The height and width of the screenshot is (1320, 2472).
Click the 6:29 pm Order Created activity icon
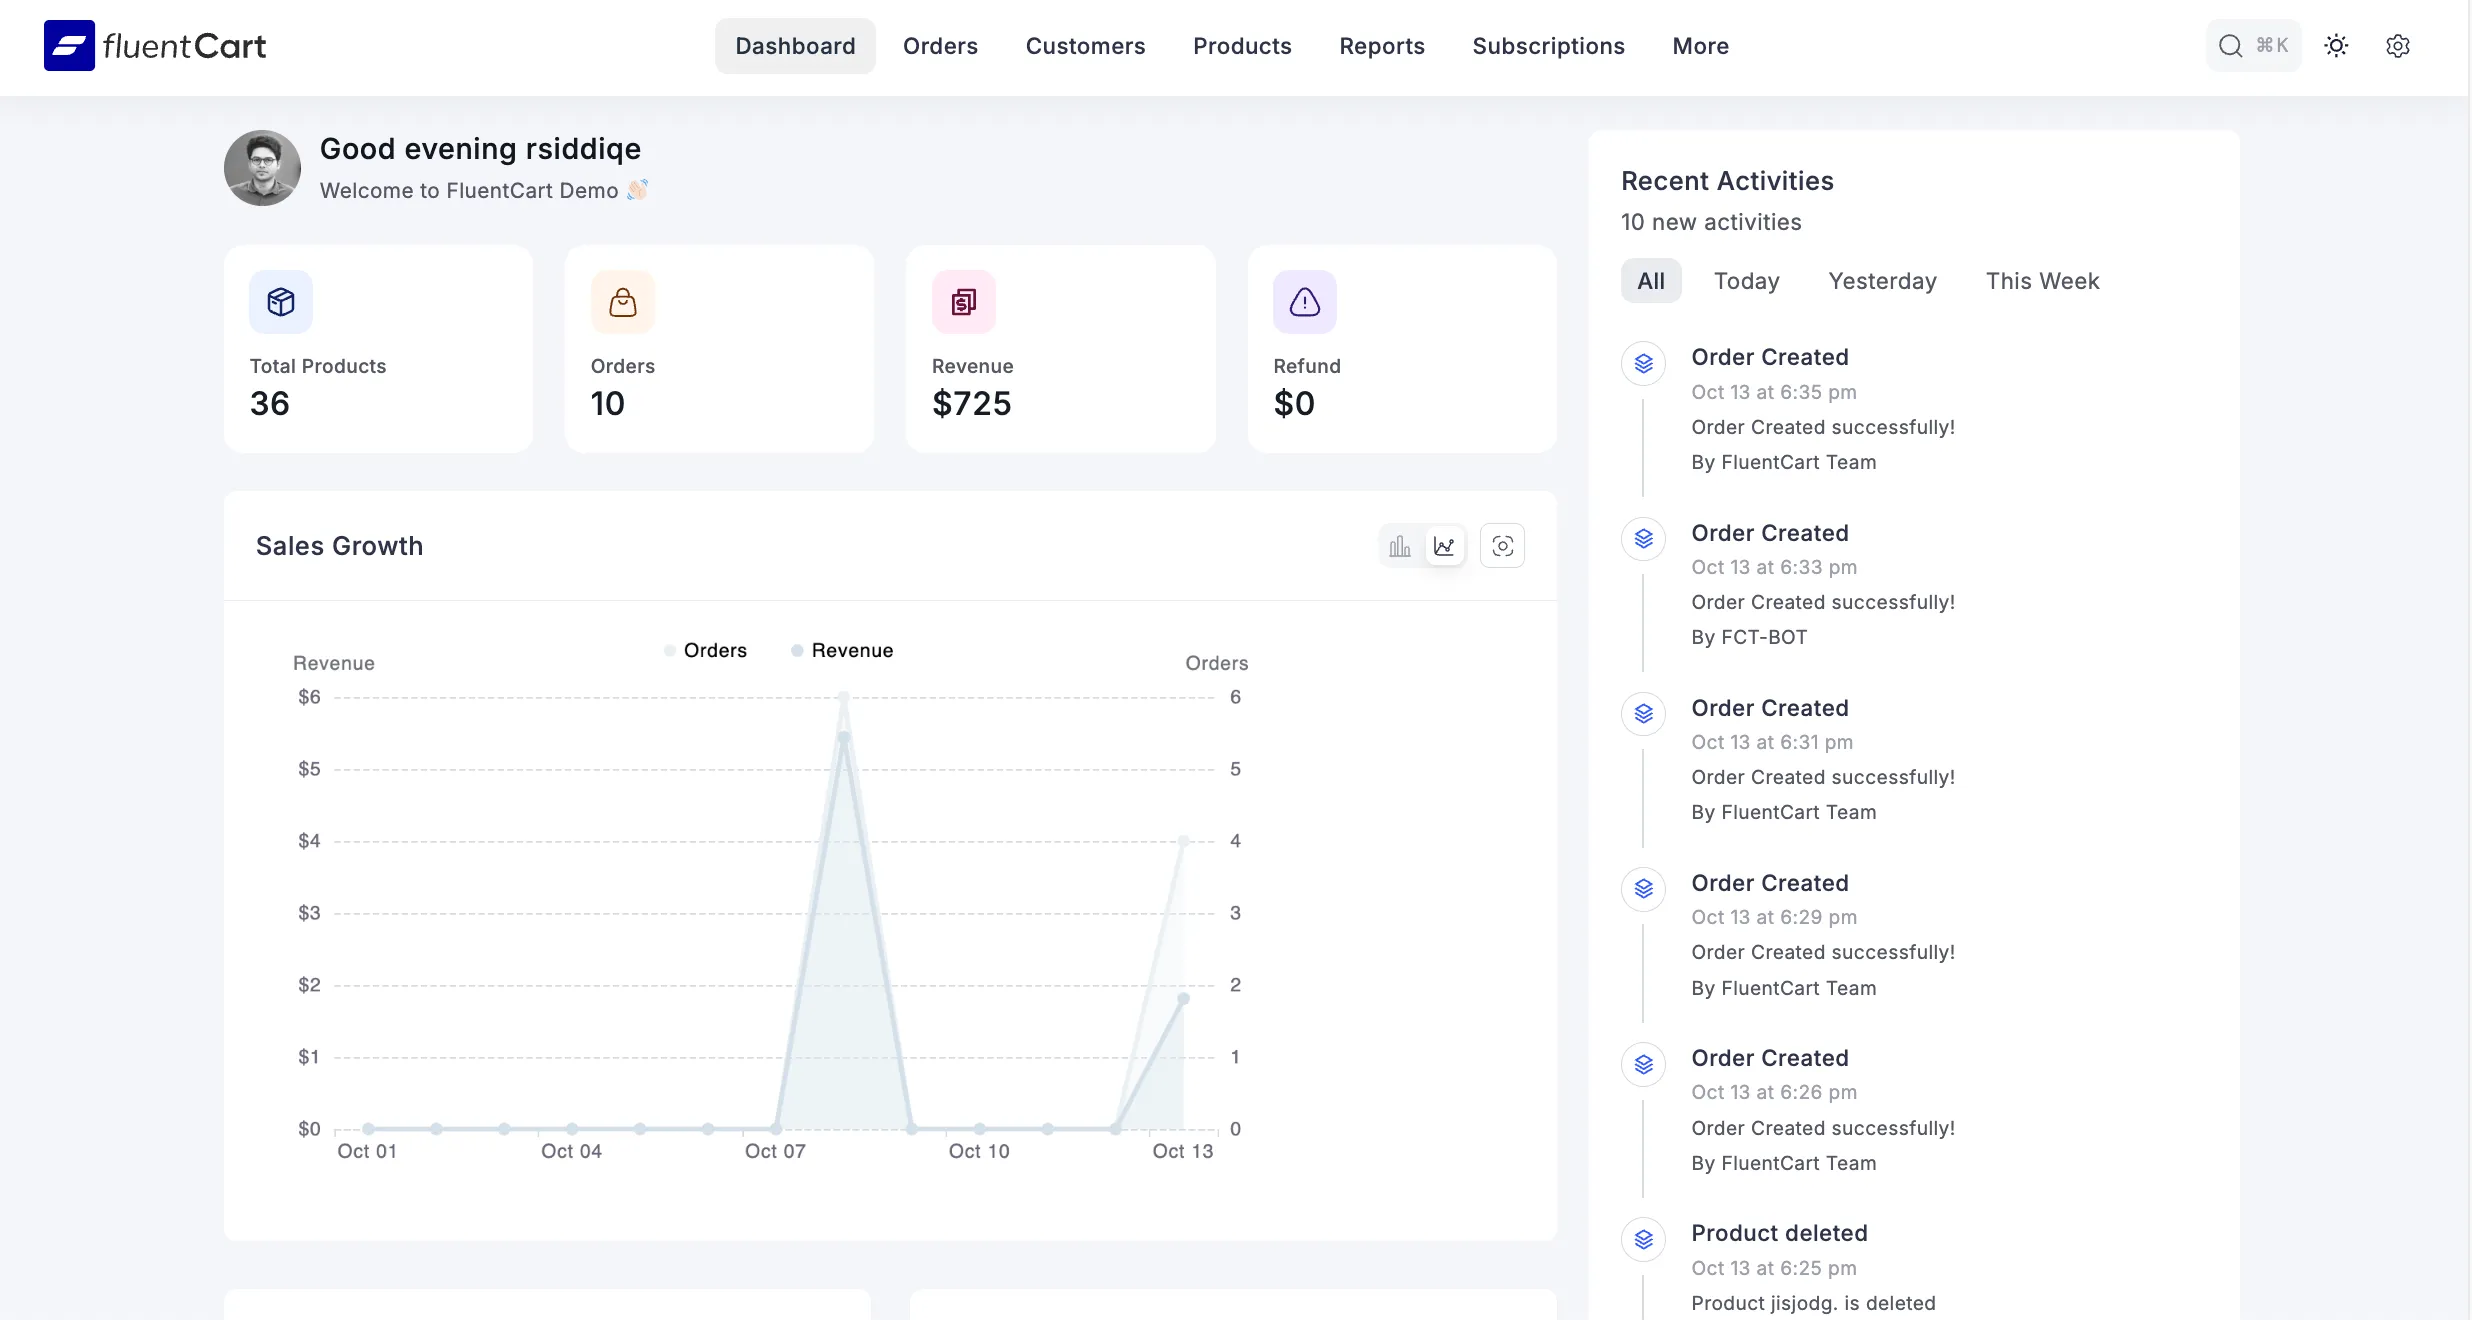(x=1643, y=889)
